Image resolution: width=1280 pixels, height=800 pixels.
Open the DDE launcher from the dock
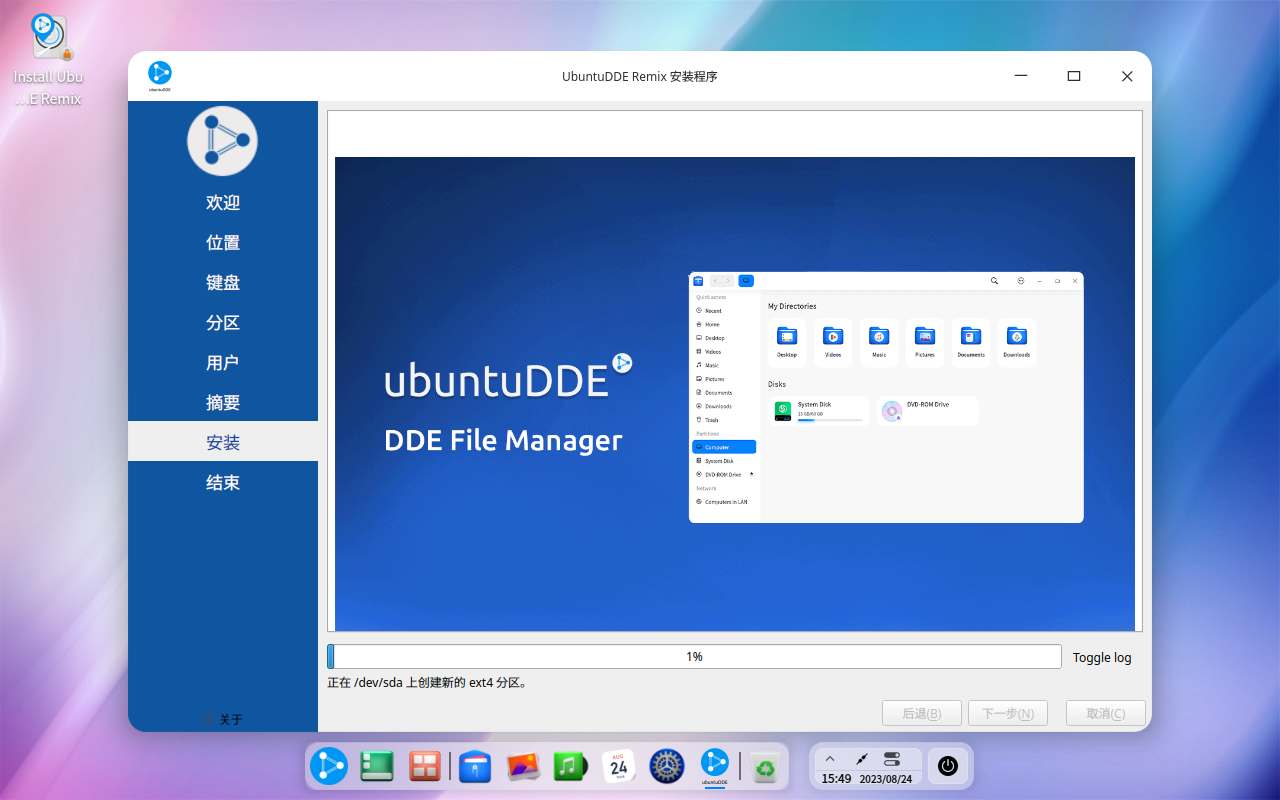(329, 766)
